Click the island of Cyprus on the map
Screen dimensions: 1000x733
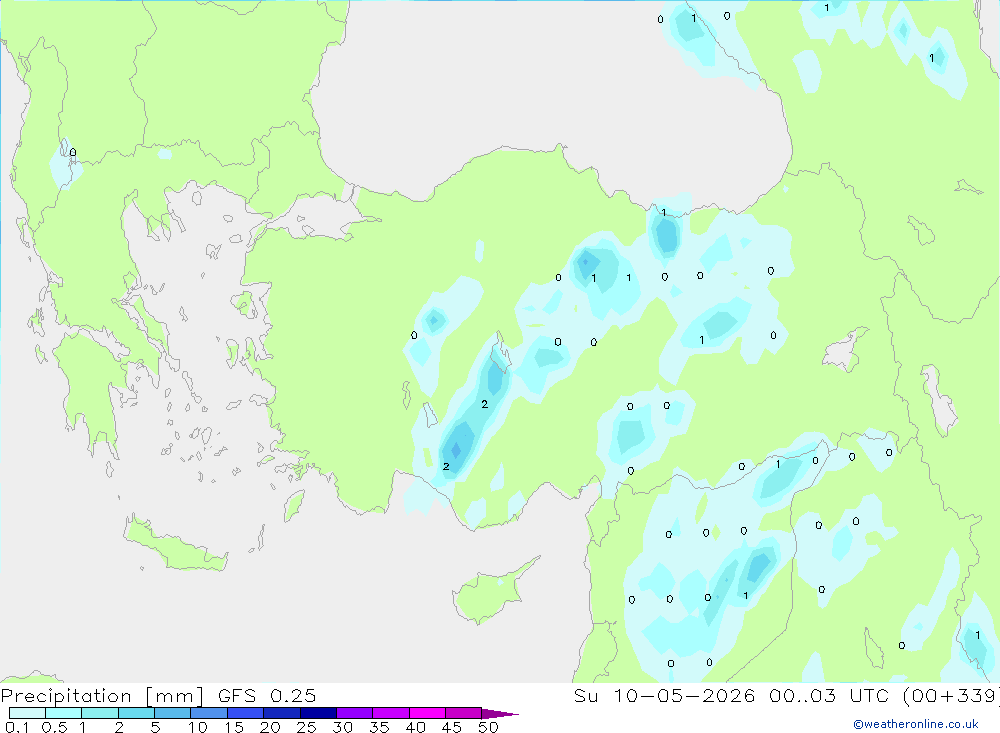490,592
